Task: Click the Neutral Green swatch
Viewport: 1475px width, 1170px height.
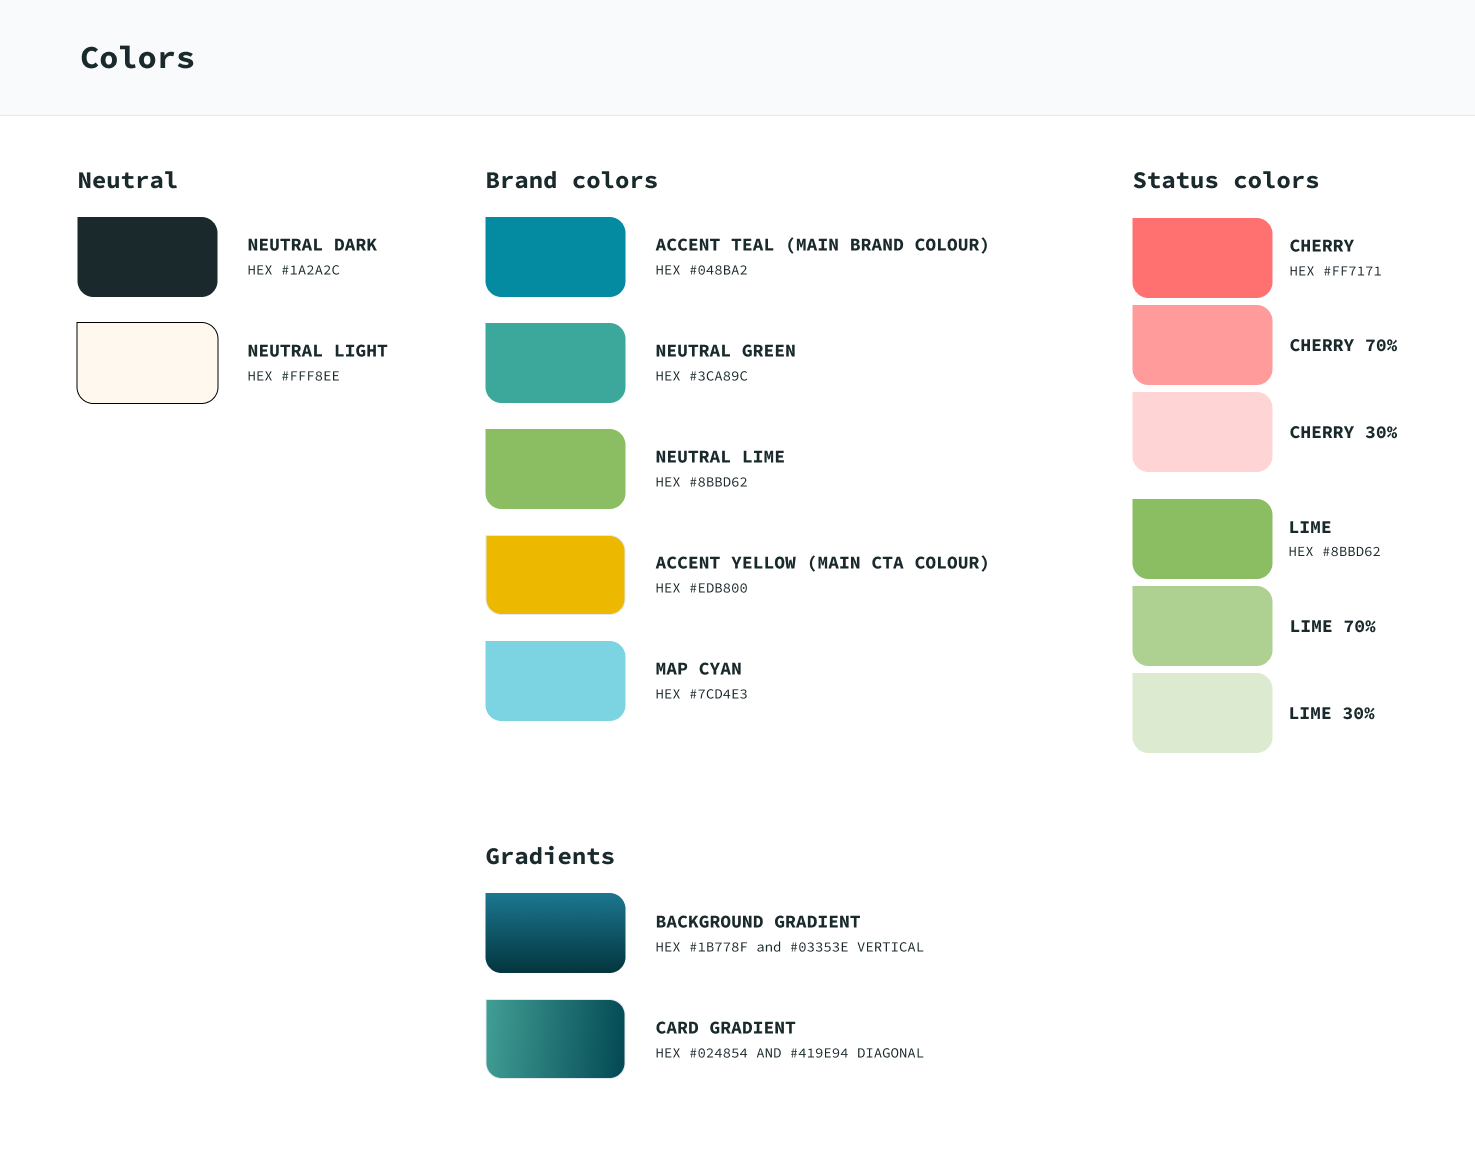Action: tap(555, 363)
